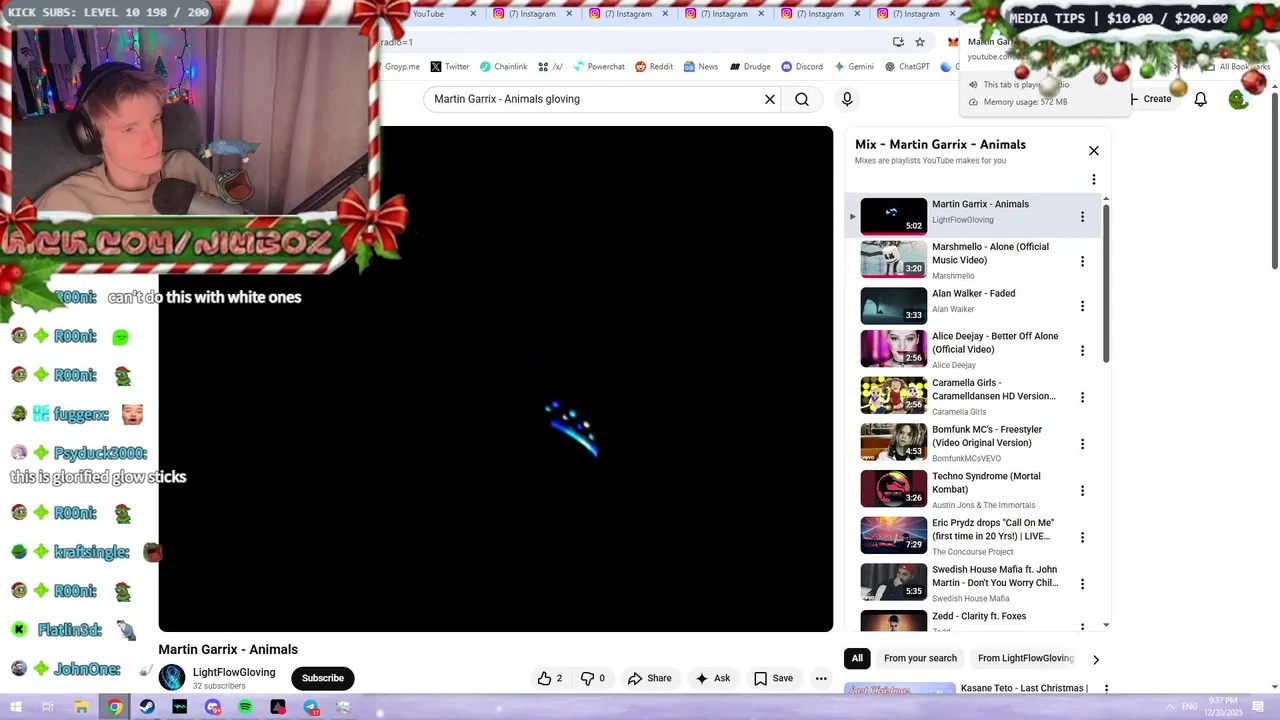The width and height of the screenshot is (1280, 720).
Task: Show more filter chips with right chevron
Action: (x=1095, y=659)
